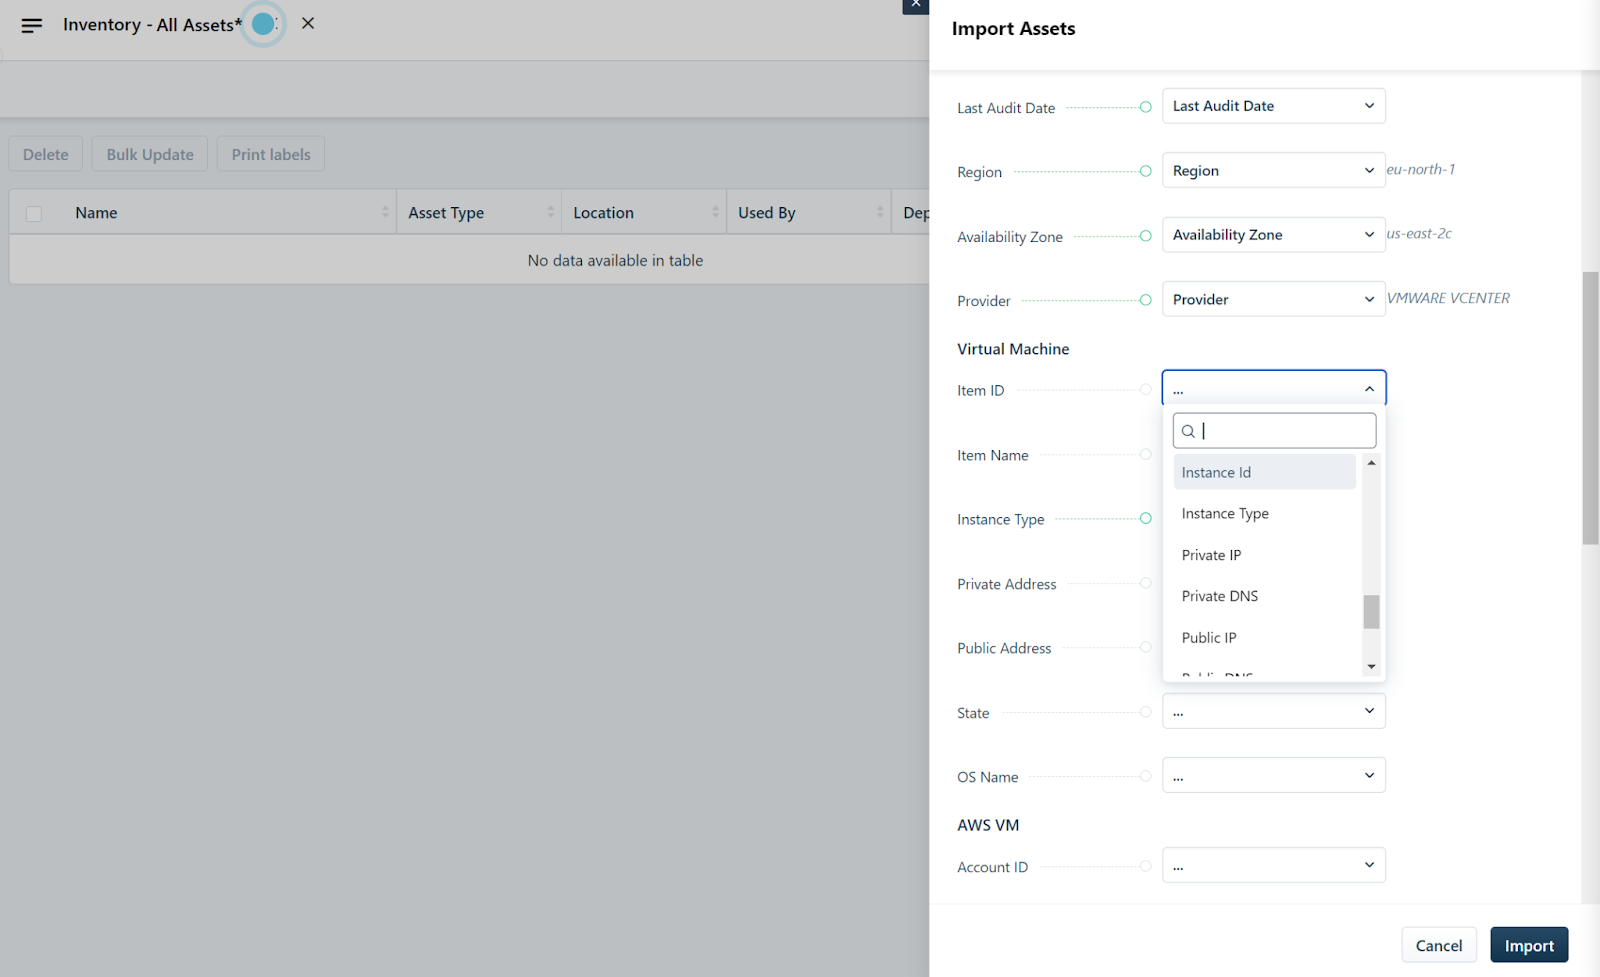
Task: Click the Bulk Update button
Action: (x=150, y=154)
